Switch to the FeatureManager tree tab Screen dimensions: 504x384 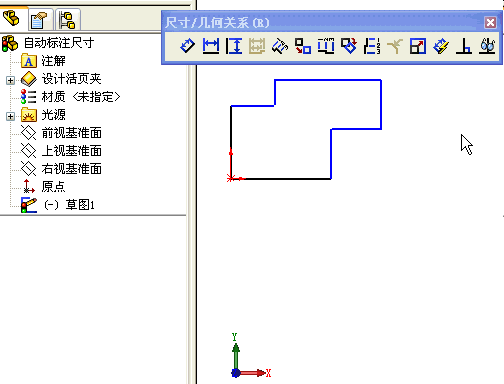tap(11, 18)
